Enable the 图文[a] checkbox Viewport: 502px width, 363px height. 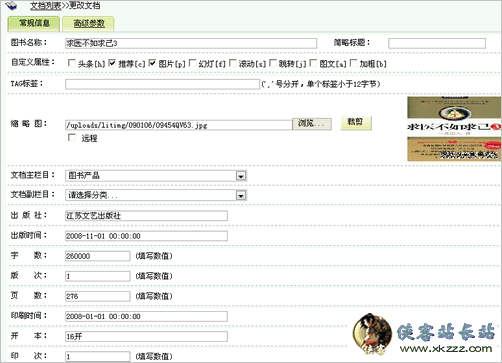point(313,63)
